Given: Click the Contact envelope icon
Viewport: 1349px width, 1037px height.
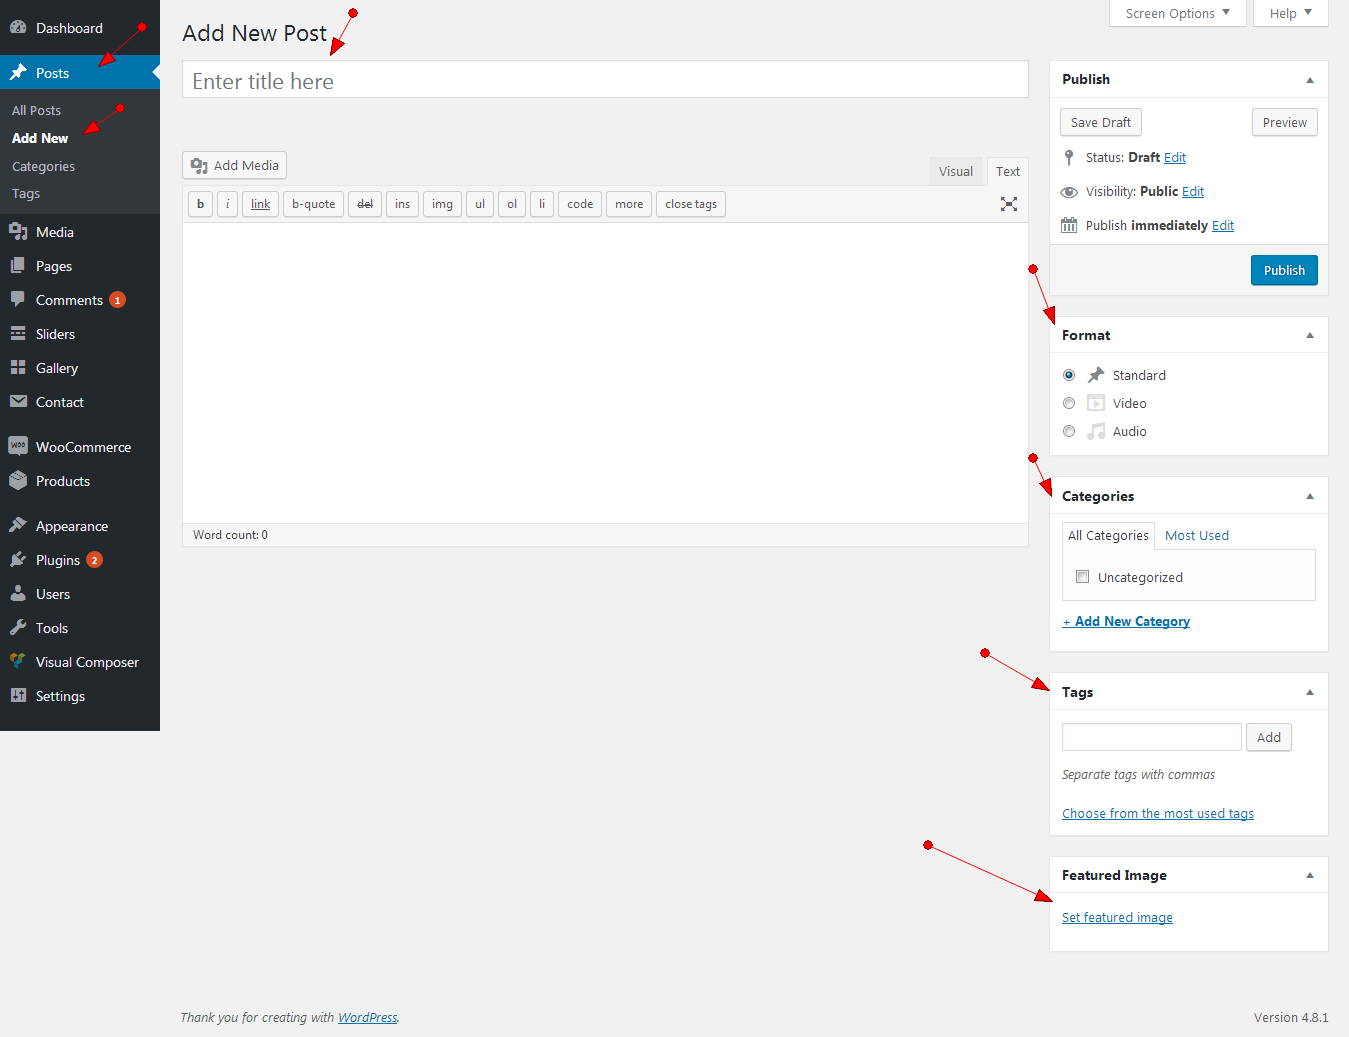Looking at the screenshot, I should [x=18, y=402].
